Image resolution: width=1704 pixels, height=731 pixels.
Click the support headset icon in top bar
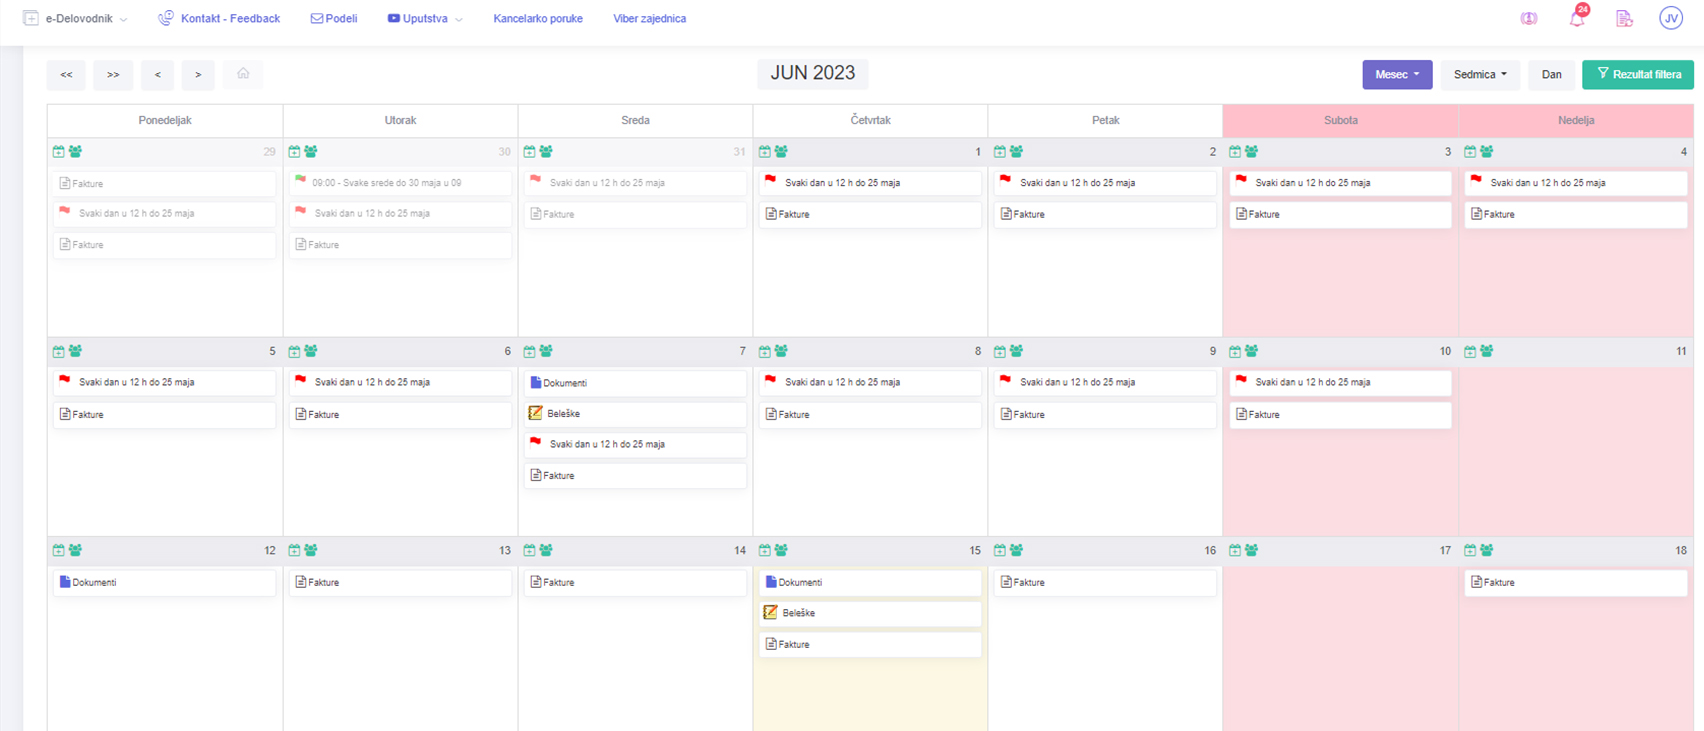[1529, 19]
